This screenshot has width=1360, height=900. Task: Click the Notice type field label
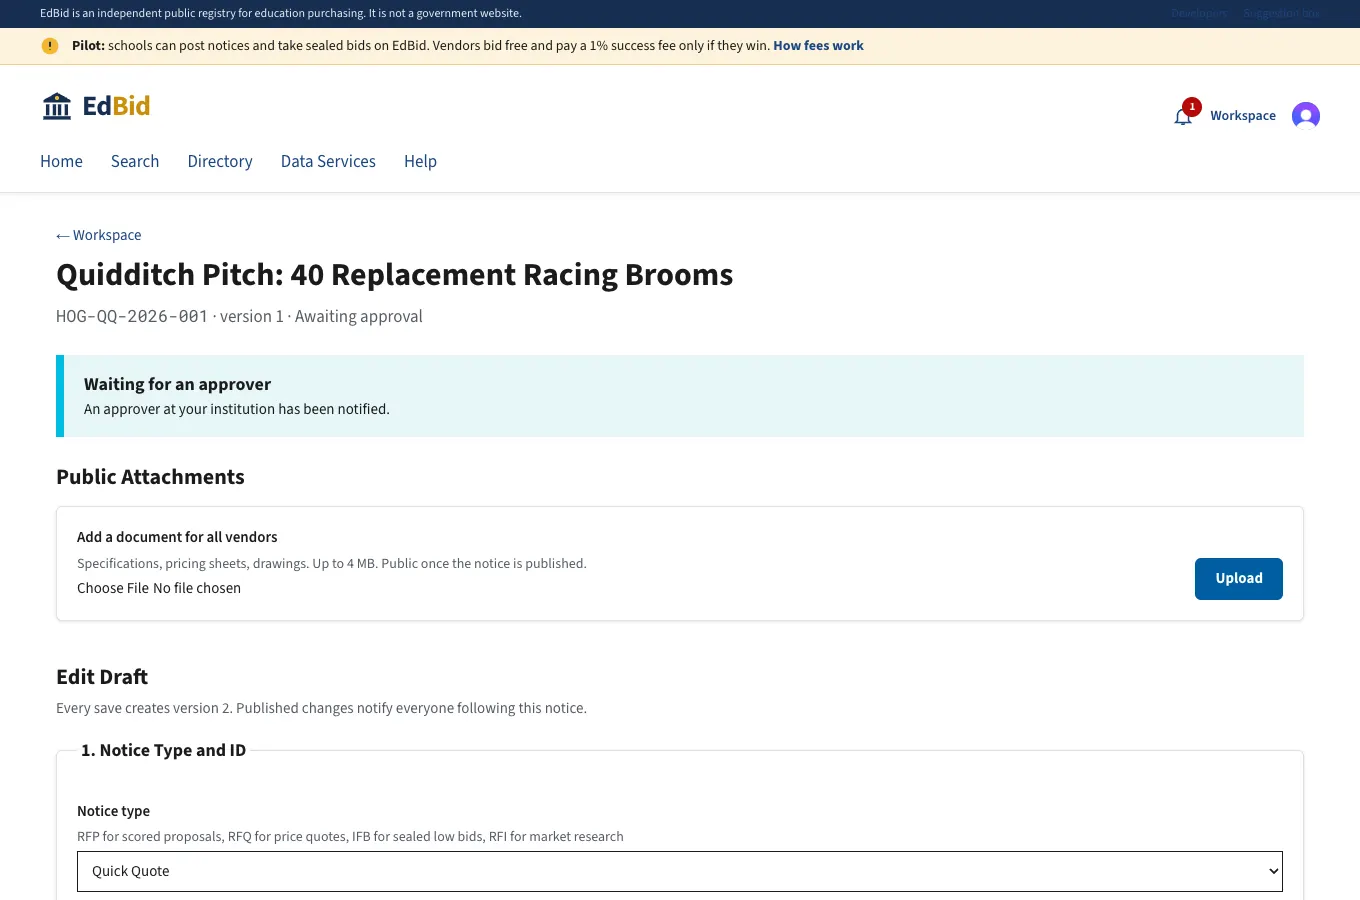[x=113, y=811]
